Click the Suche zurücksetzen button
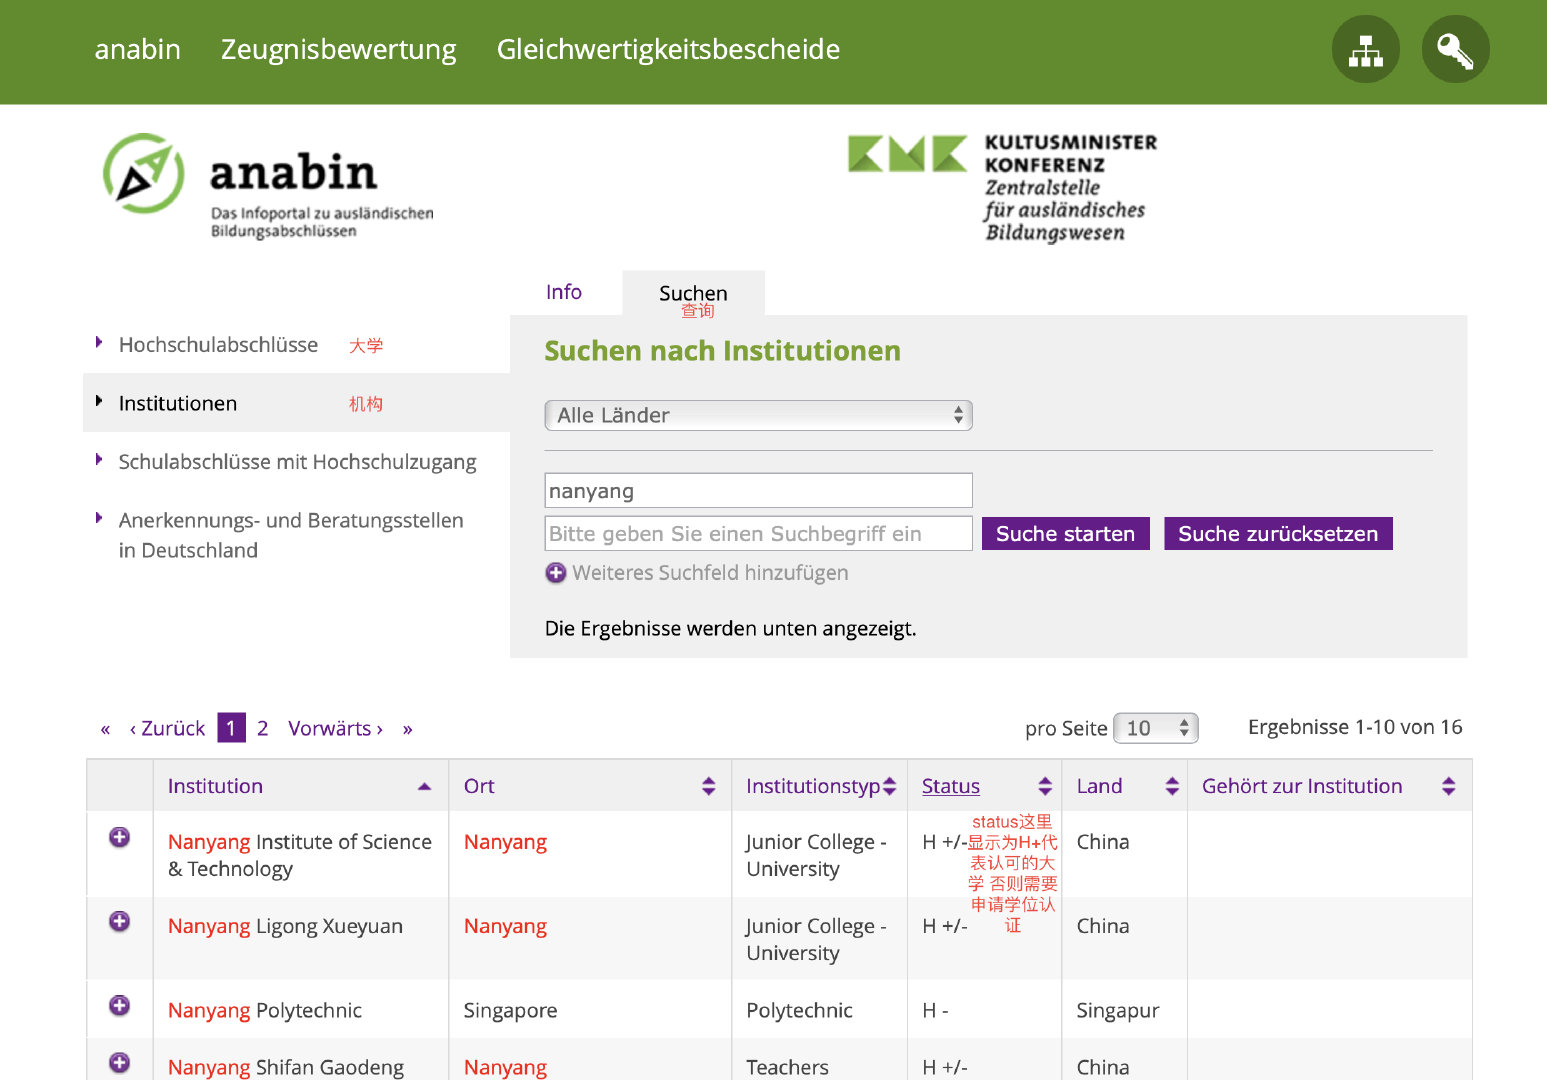Image resolution: width=1547 pixels, height=1080 pixels. [x=1277, y=534]
